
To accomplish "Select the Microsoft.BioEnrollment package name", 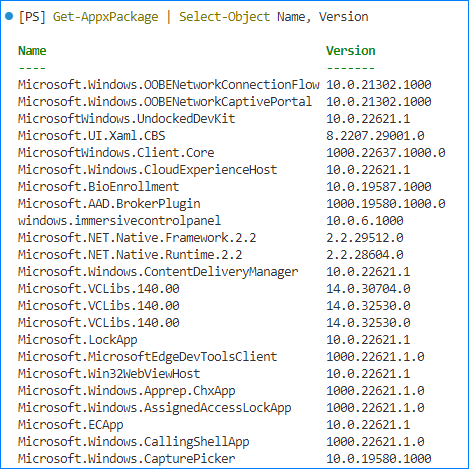I will pos(98,187).
